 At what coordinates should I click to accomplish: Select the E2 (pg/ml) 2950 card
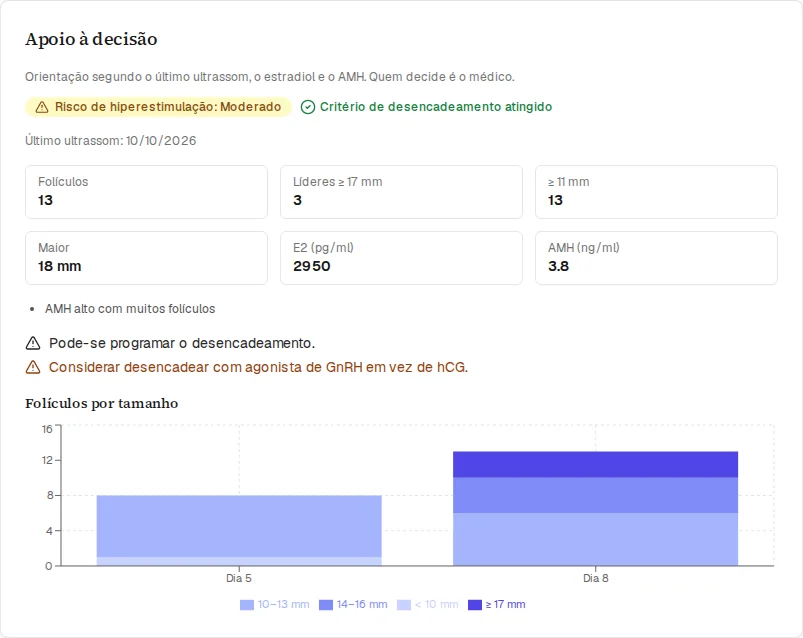pyautogui.click(x=402, y=258)
